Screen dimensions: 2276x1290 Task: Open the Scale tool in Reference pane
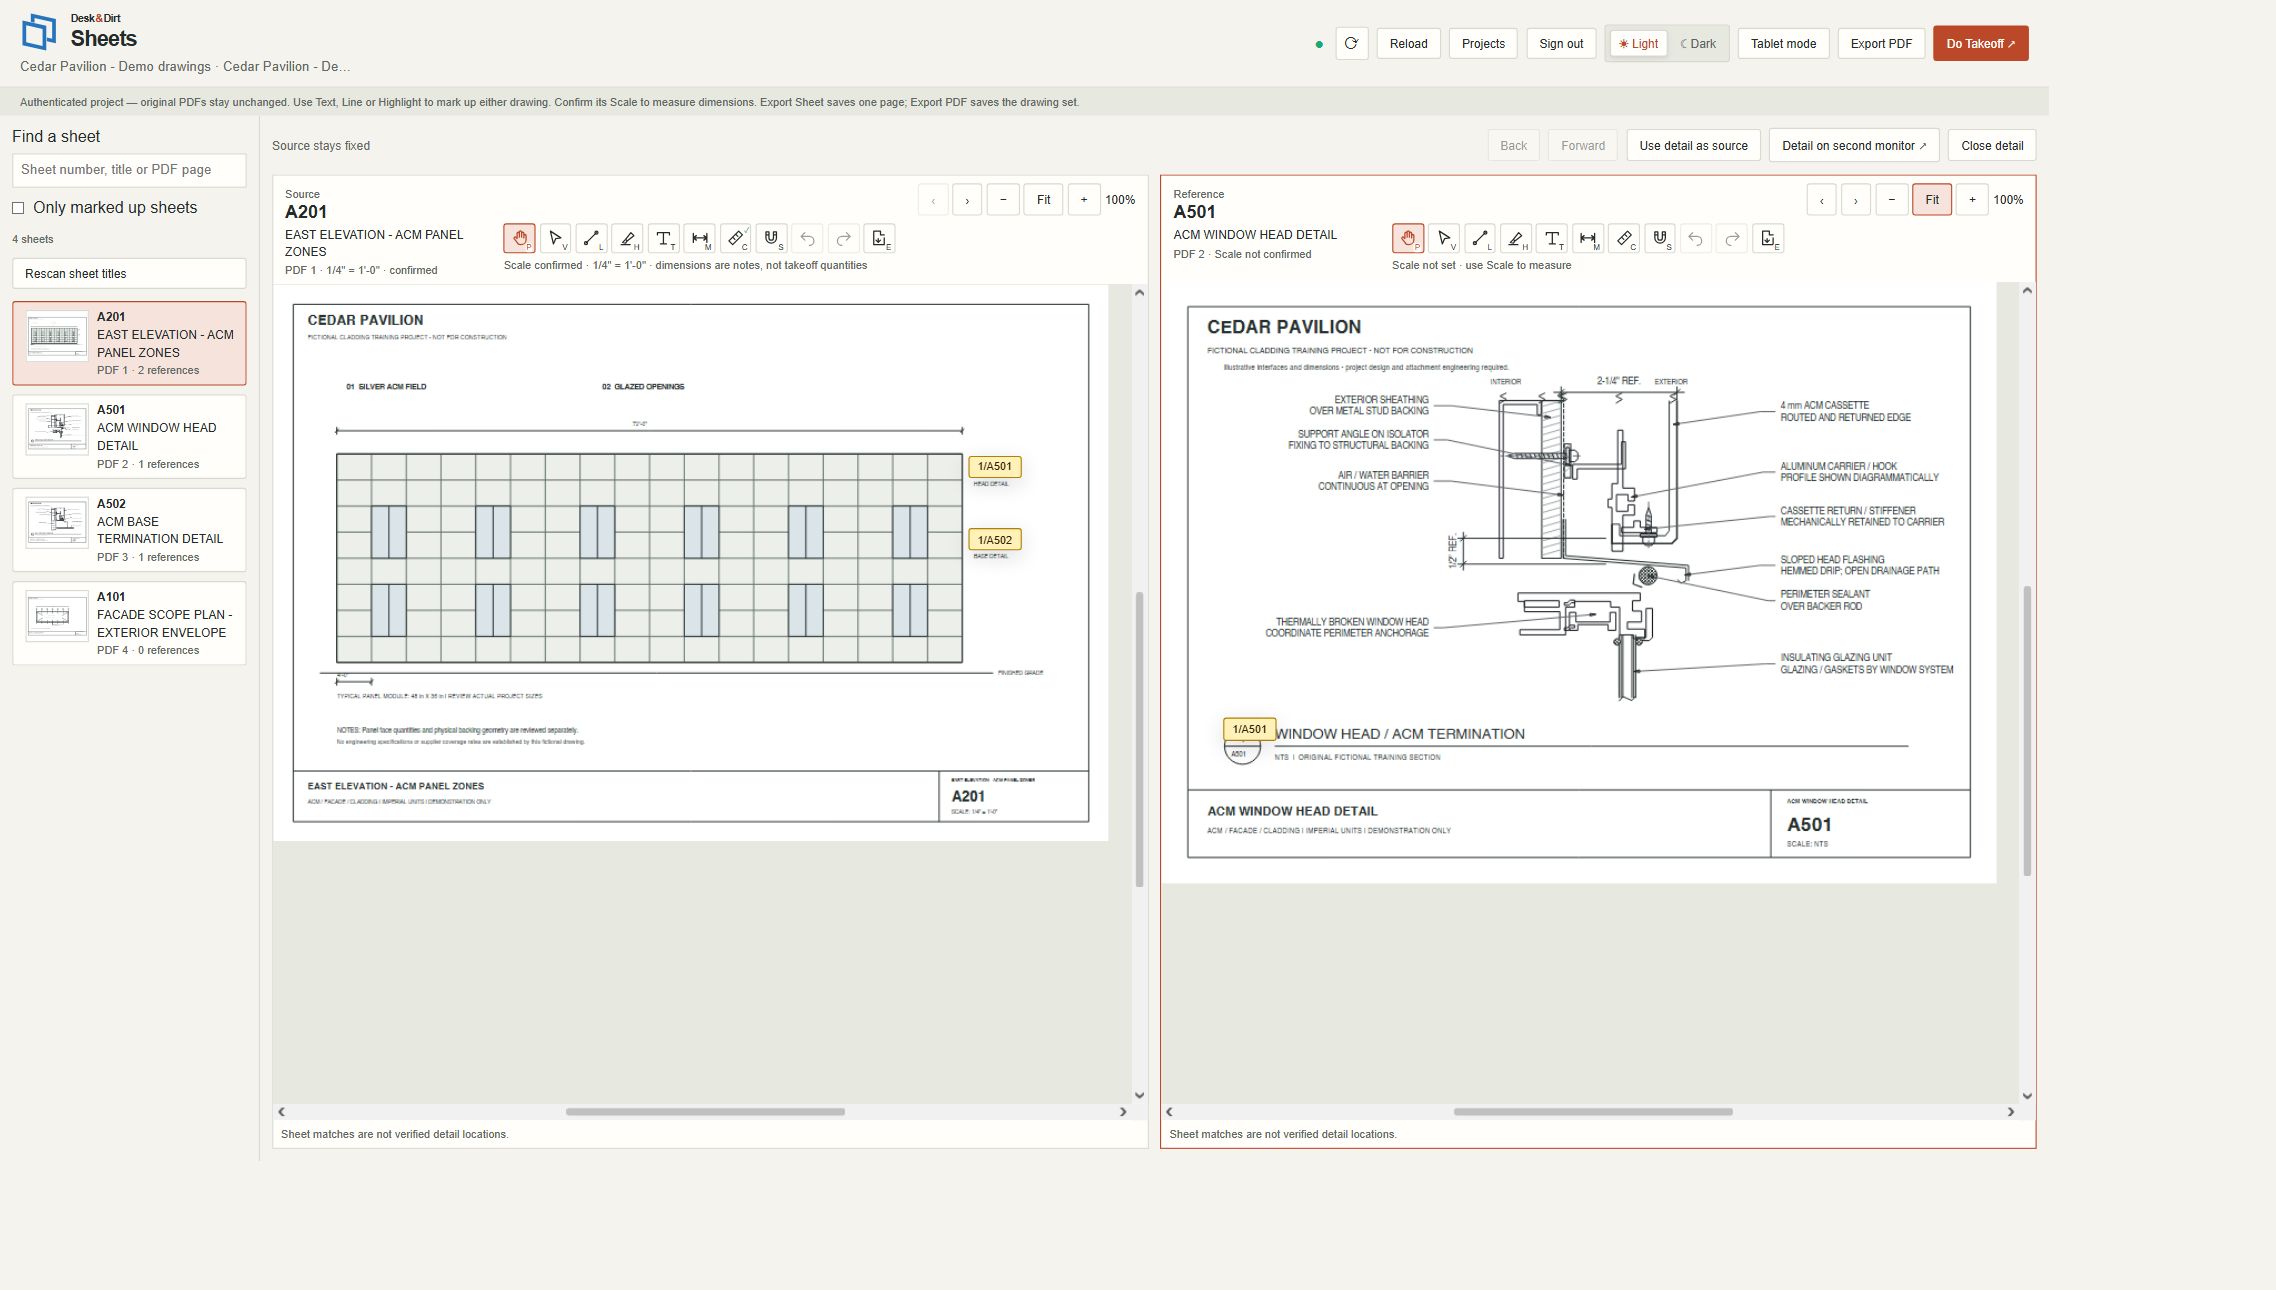pos(1624,238)
